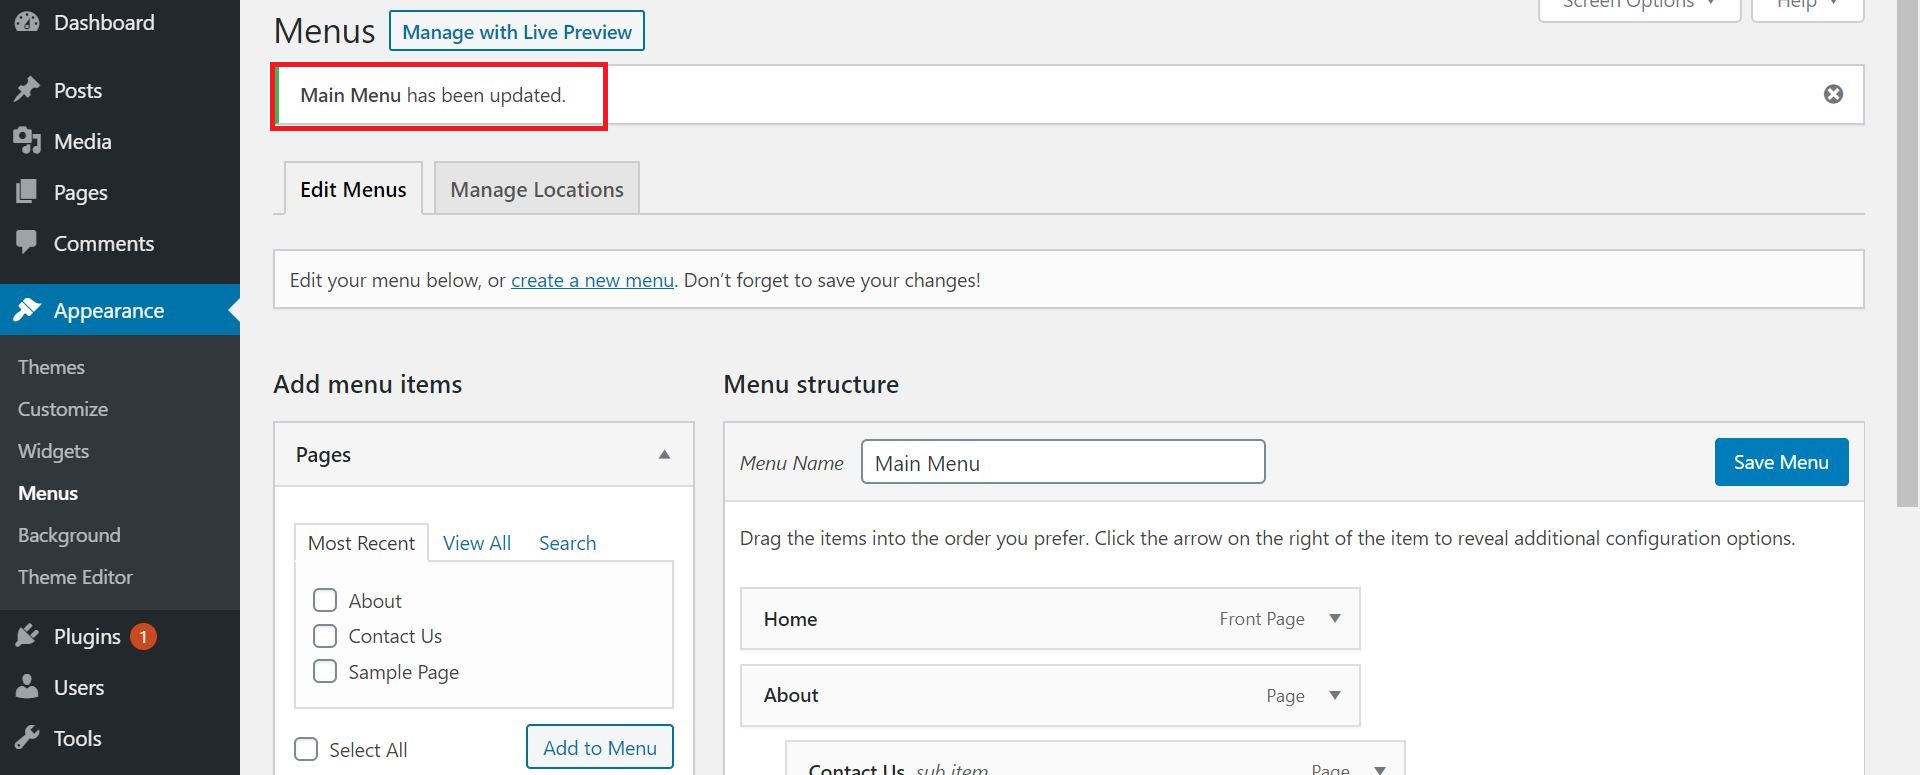
Task: Open Plugins via the plugin icon
Action: tap(28, 636)
